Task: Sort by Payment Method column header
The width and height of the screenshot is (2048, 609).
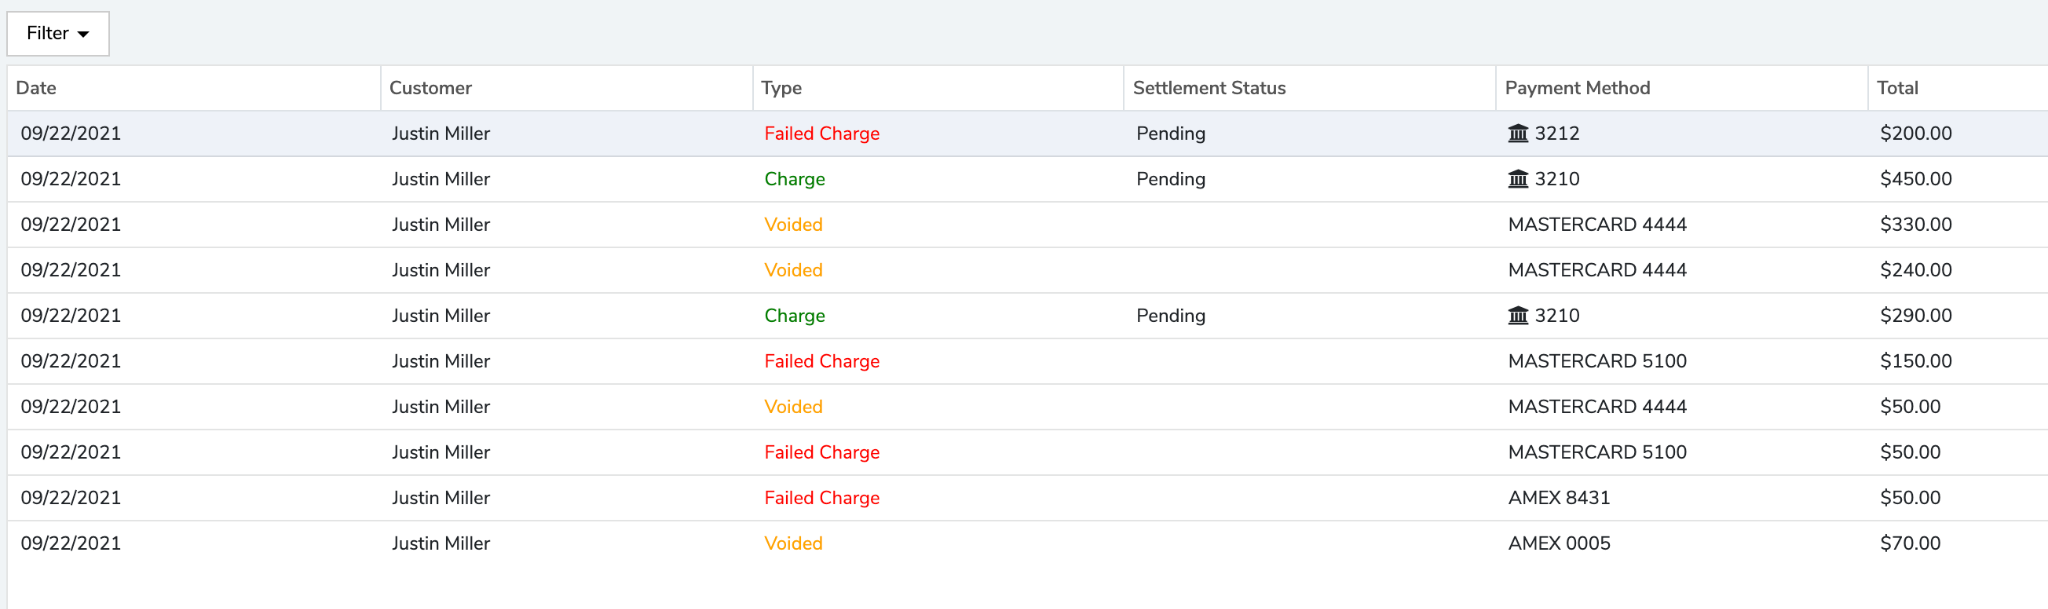Action: pyautogui.click(x=1577, y=88)
